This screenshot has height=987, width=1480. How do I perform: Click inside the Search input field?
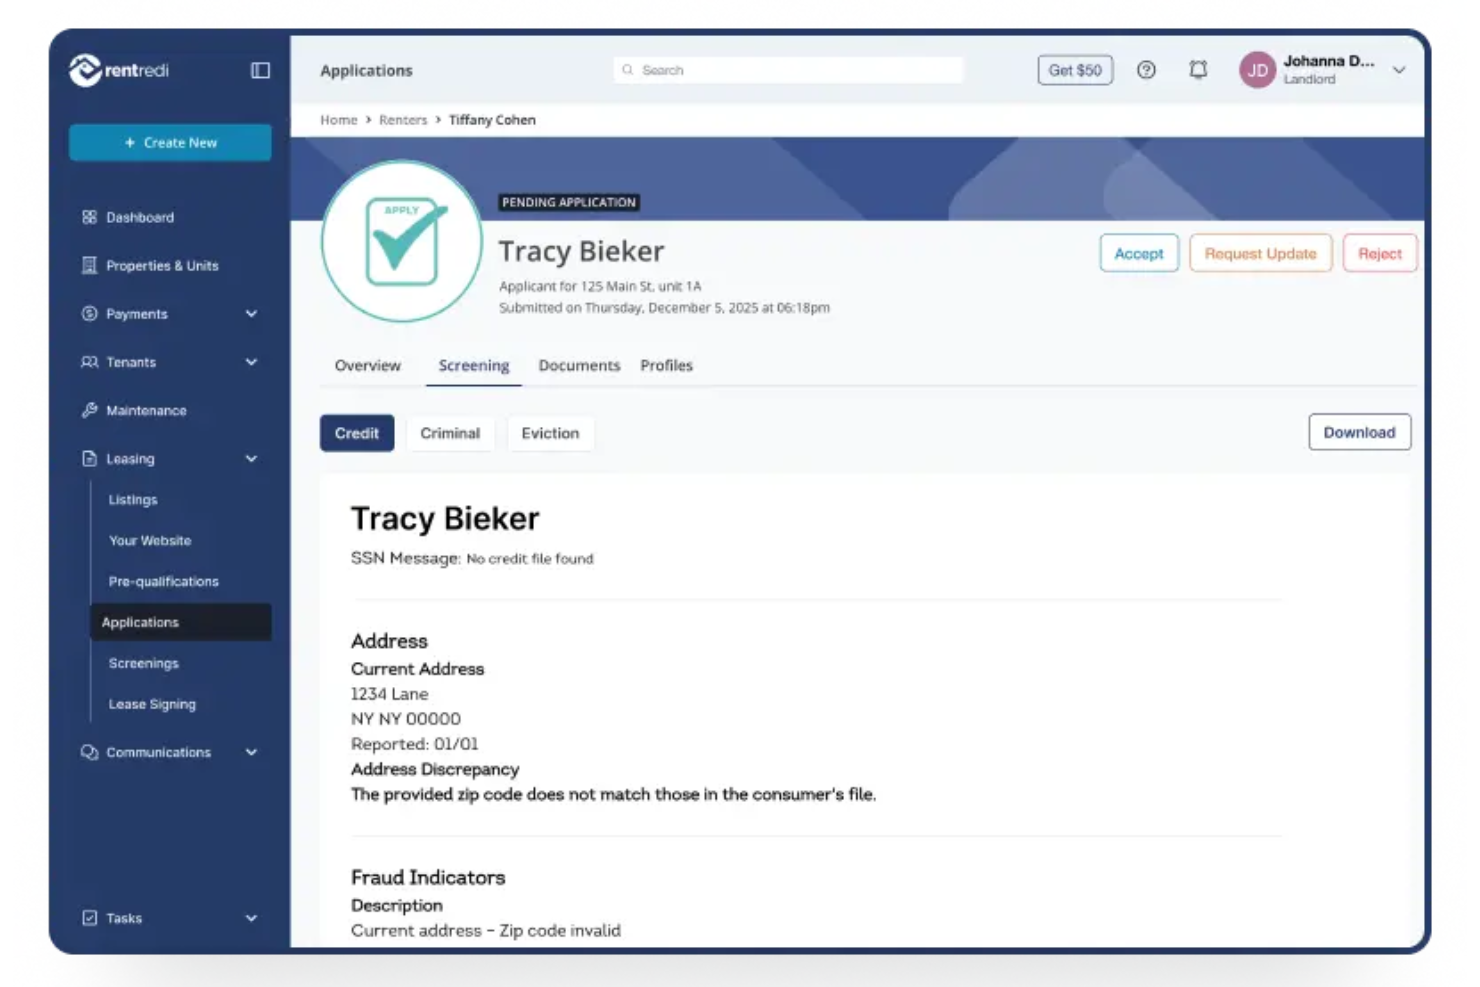[x=790, y=70]
